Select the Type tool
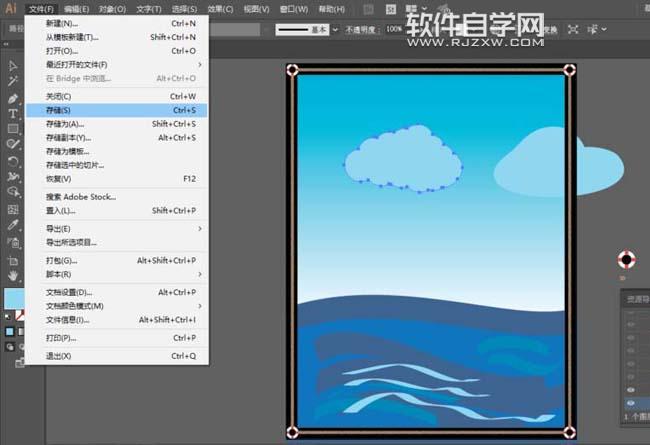Screen dimensions: 650x445 click(x=13, y=115)
